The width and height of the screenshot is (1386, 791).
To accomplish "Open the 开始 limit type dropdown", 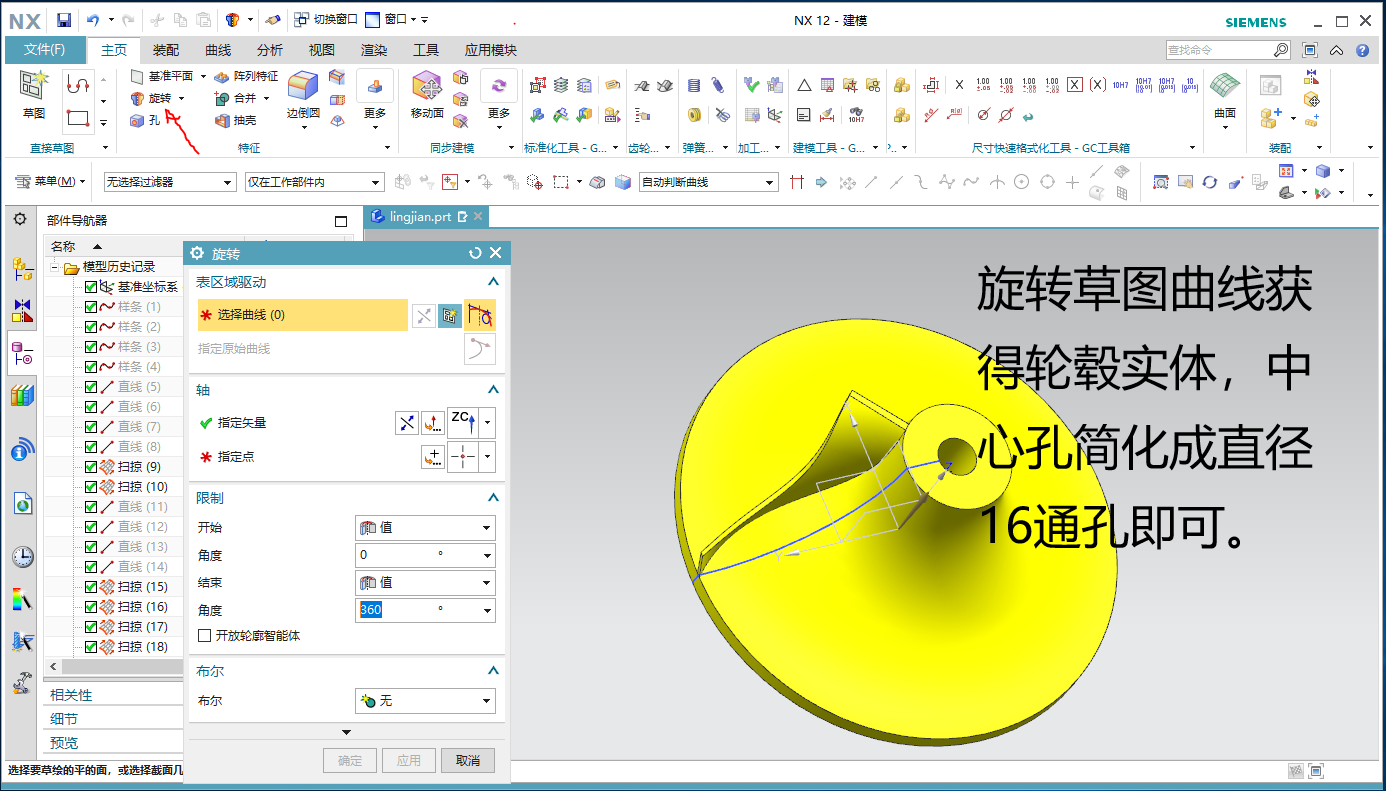I will 425,528.
